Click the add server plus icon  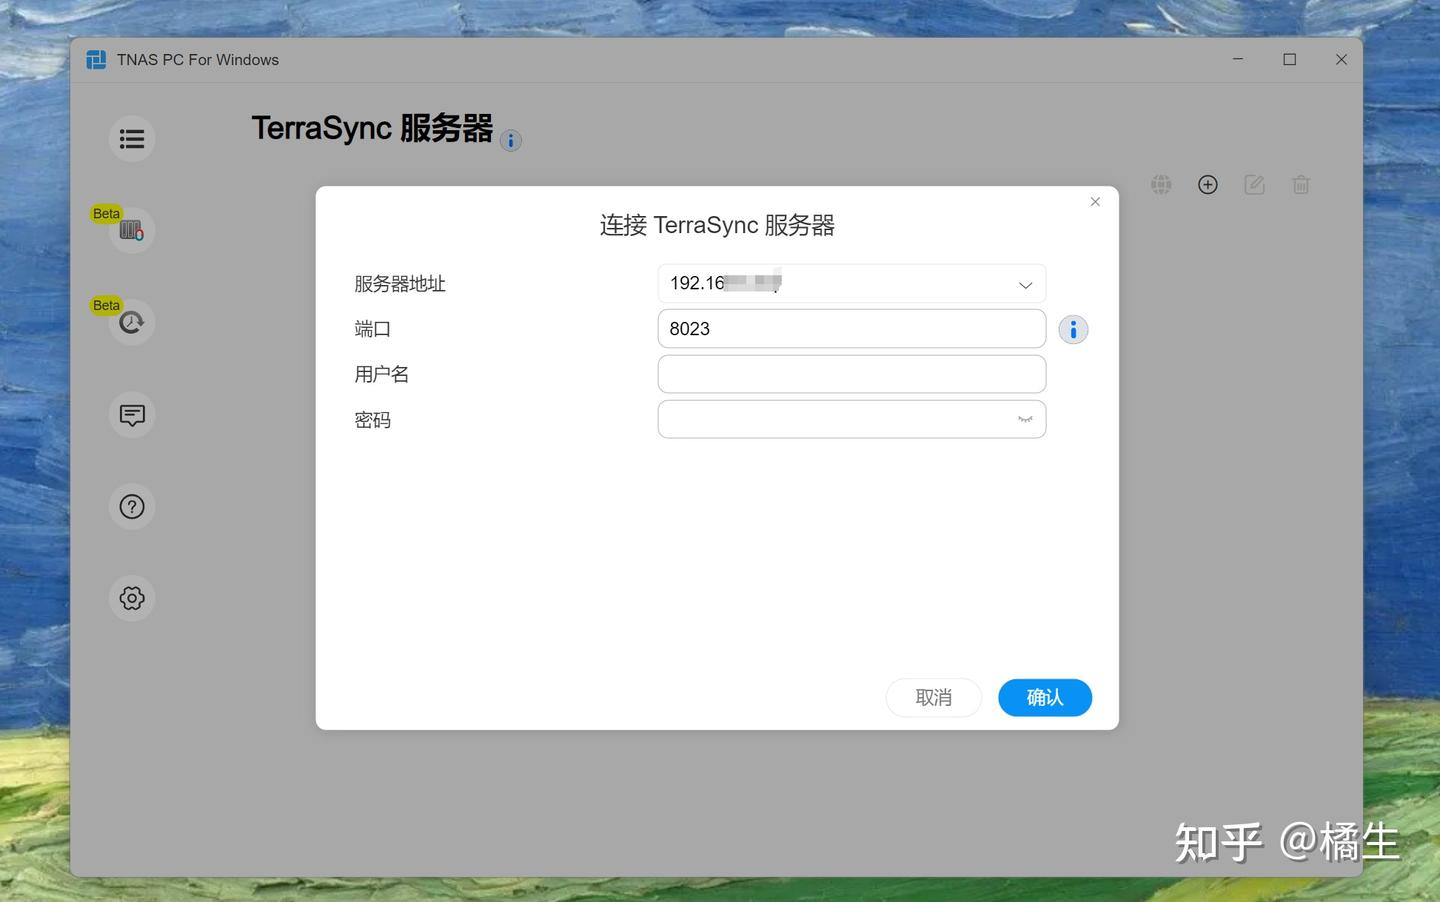(x=1207, y=184)
